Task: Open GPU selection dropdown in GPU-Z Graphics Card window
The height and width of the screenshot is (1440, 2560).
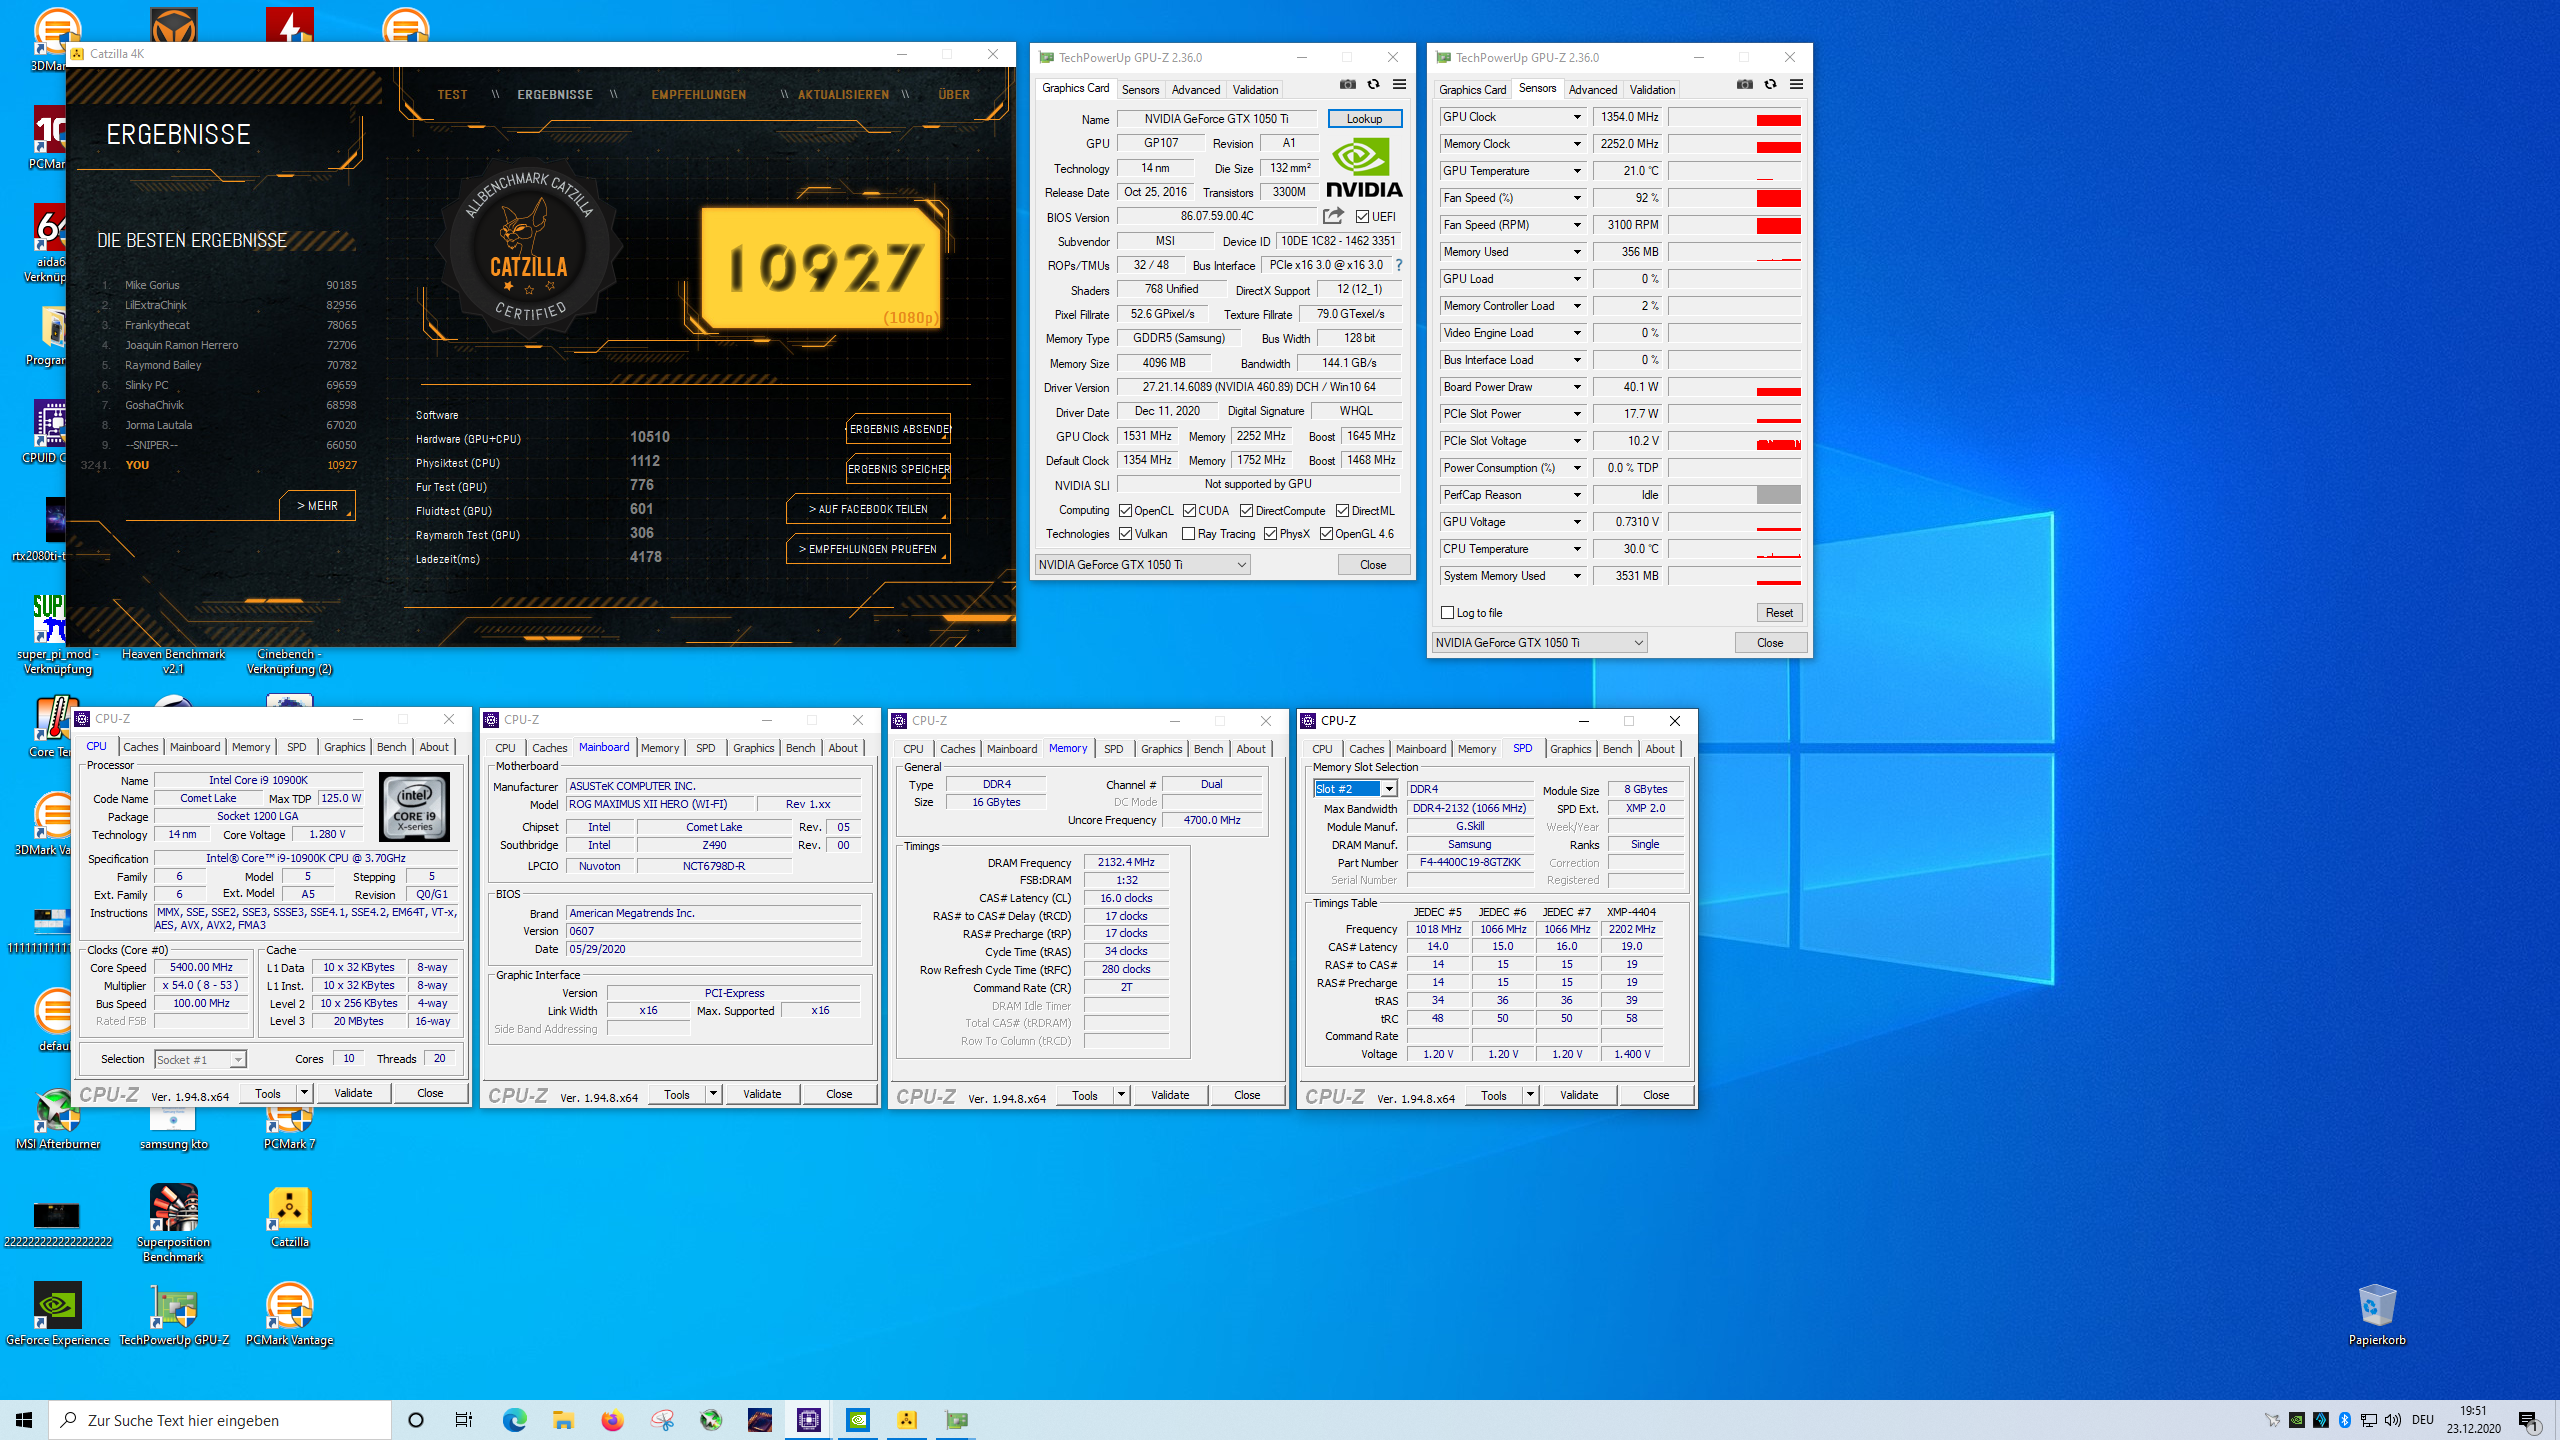Action: (1142, 565)
